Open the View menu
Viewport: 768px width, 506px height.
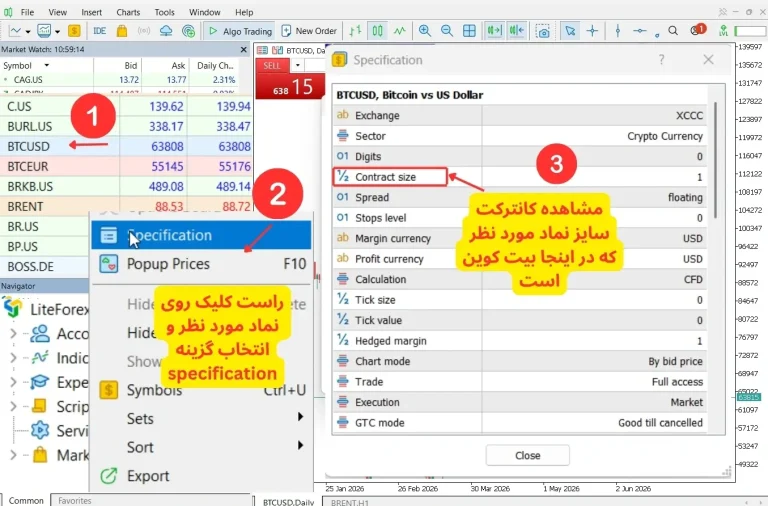(57, 12)
